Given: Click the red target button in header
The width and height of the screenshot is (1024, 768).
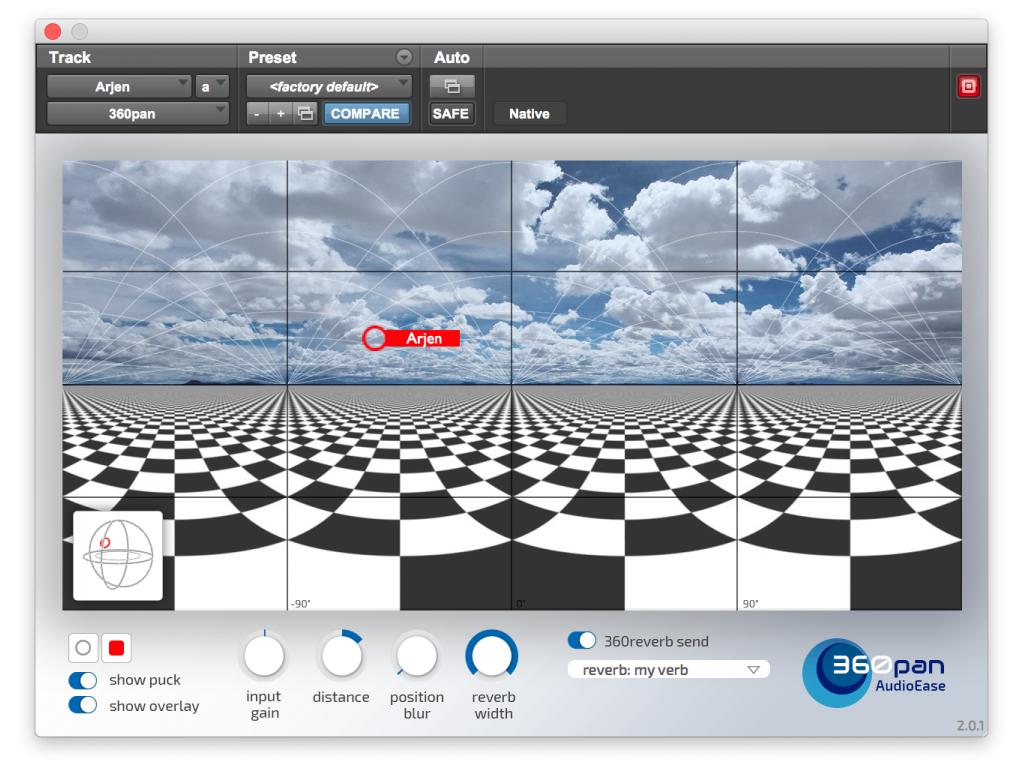Looking at the screenshot, I should (968, 87).
